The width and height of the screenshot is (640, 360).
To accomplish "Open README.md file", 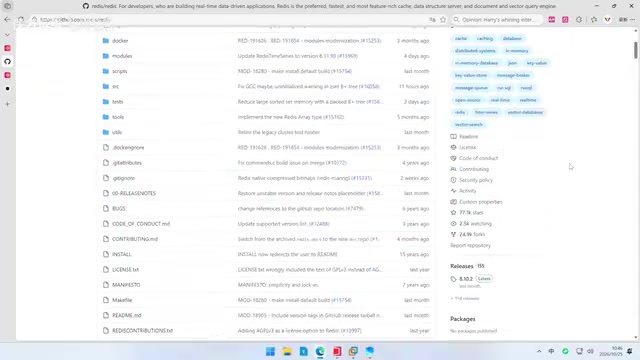I will [x=127, y=316].
